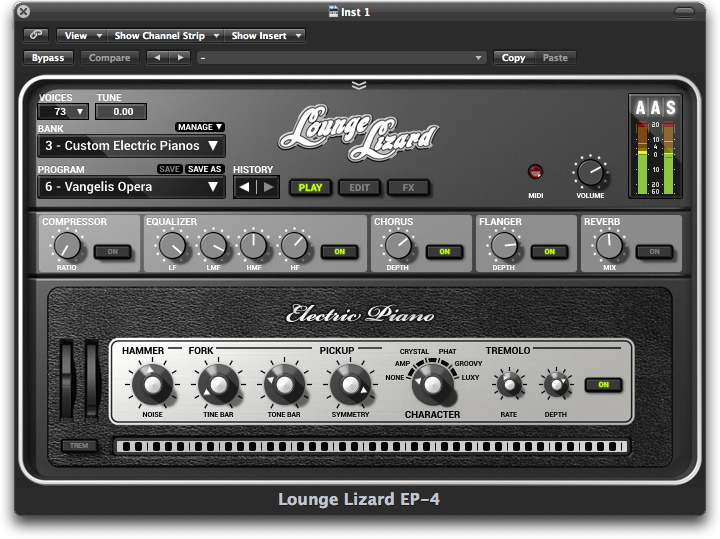Screen dimensions: 720x539
Task: Go to previous setting with left arrow
Action: [x=158, y=58]
